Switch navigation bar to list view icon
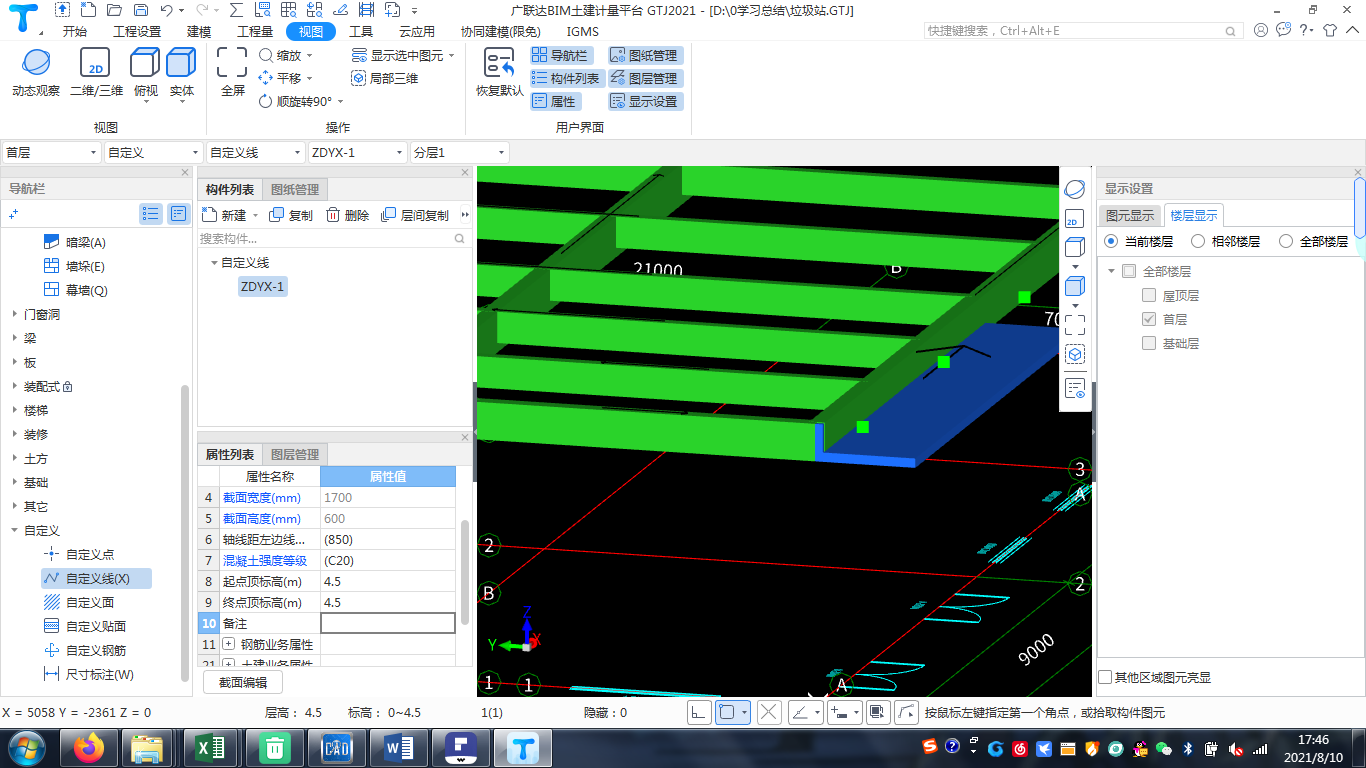Viewport: 1366px width, 768px height. (x=151, y=213)
